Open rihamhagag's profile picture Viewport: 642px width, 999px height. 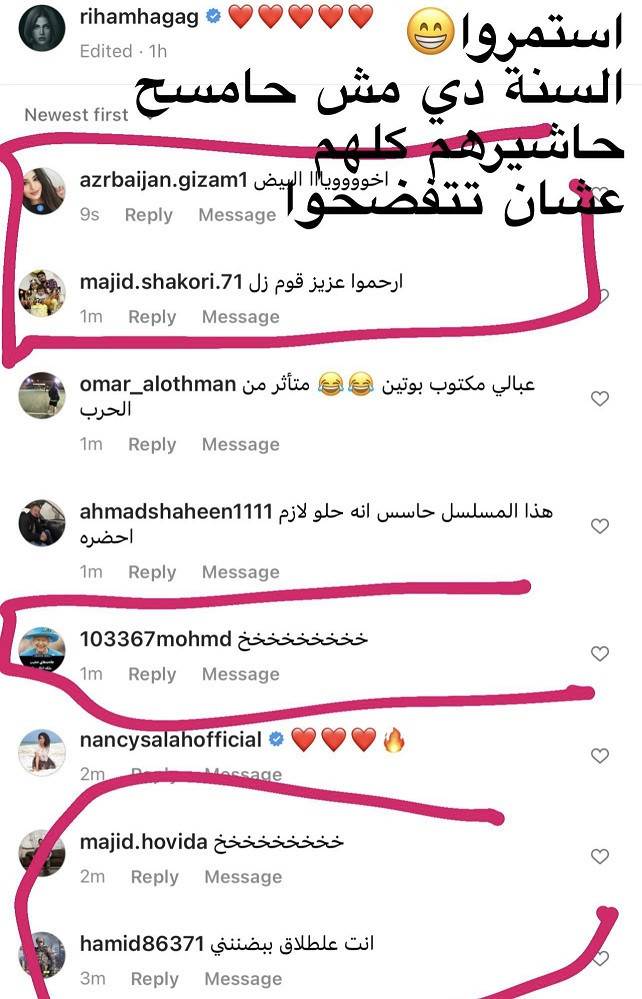[x=42, y=30]
